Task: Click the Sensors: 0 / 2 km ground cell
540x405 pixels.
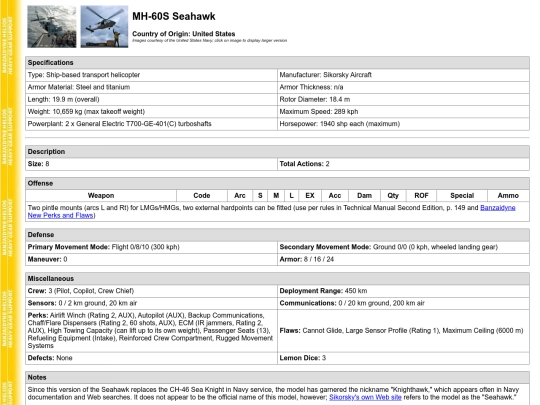Action: [151, 303]
